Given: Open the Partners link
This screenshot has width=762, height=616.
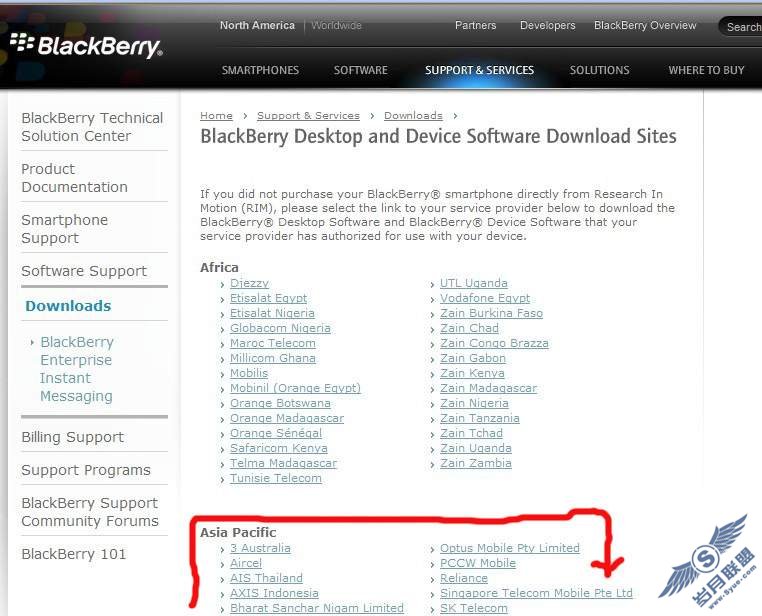Looking at the screenshot, I should [475, 25].
